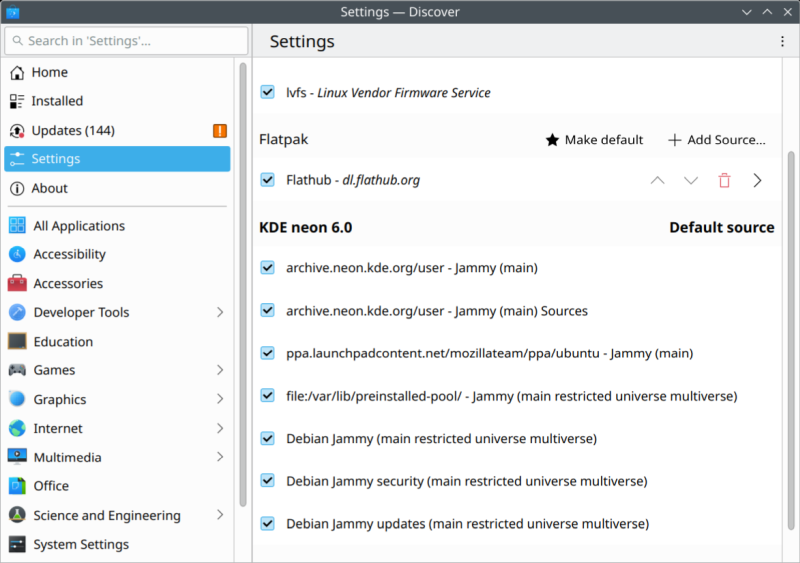
Task: Move Flathub source down with arrow
Action: click(690, 181)
